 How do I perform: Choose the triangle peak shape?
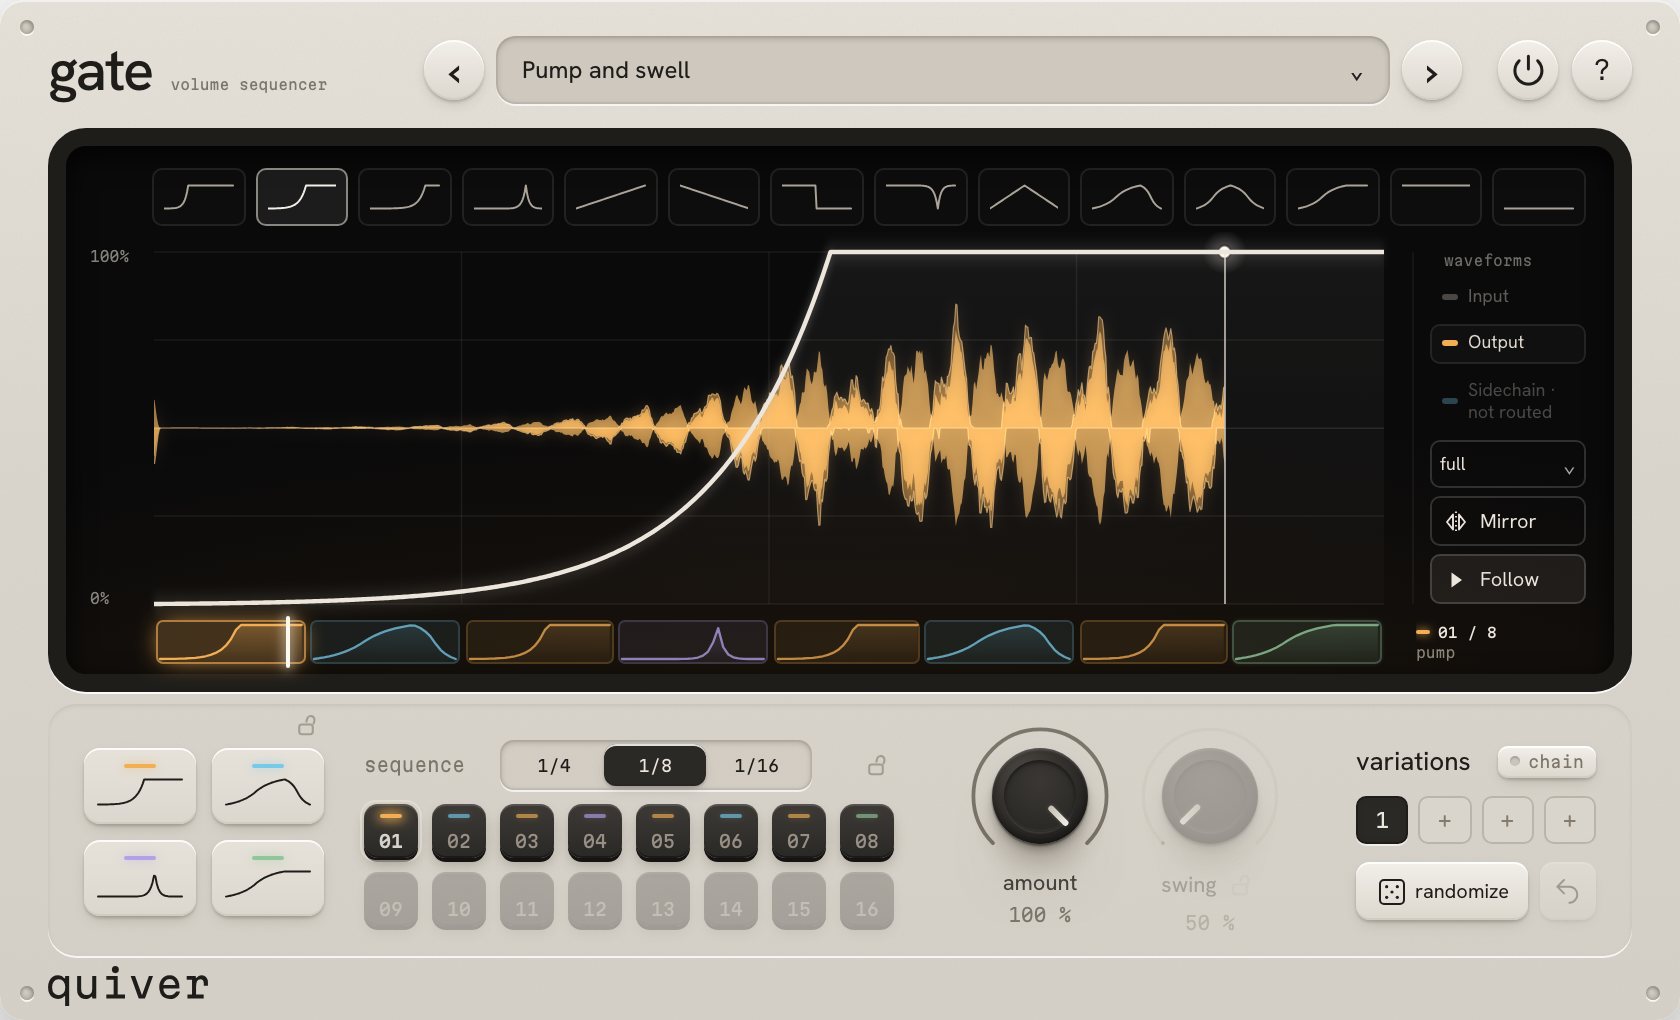[x=1024, y=197]
